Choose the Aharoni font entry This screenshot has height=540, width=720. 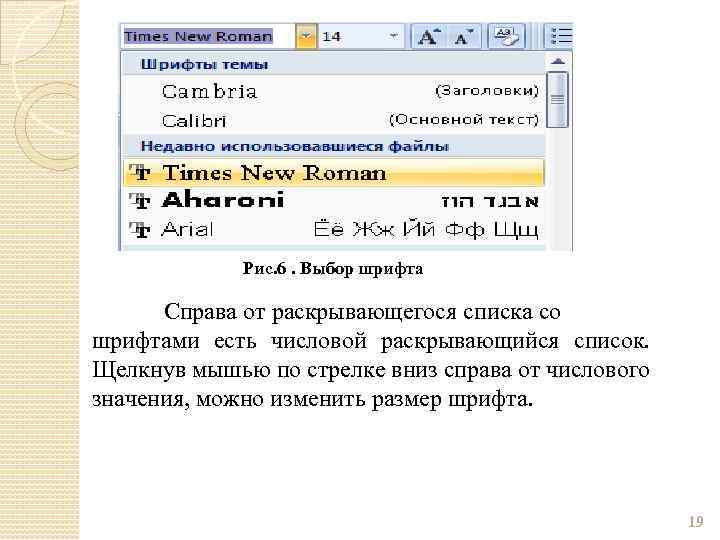click(x=334, y=201)
